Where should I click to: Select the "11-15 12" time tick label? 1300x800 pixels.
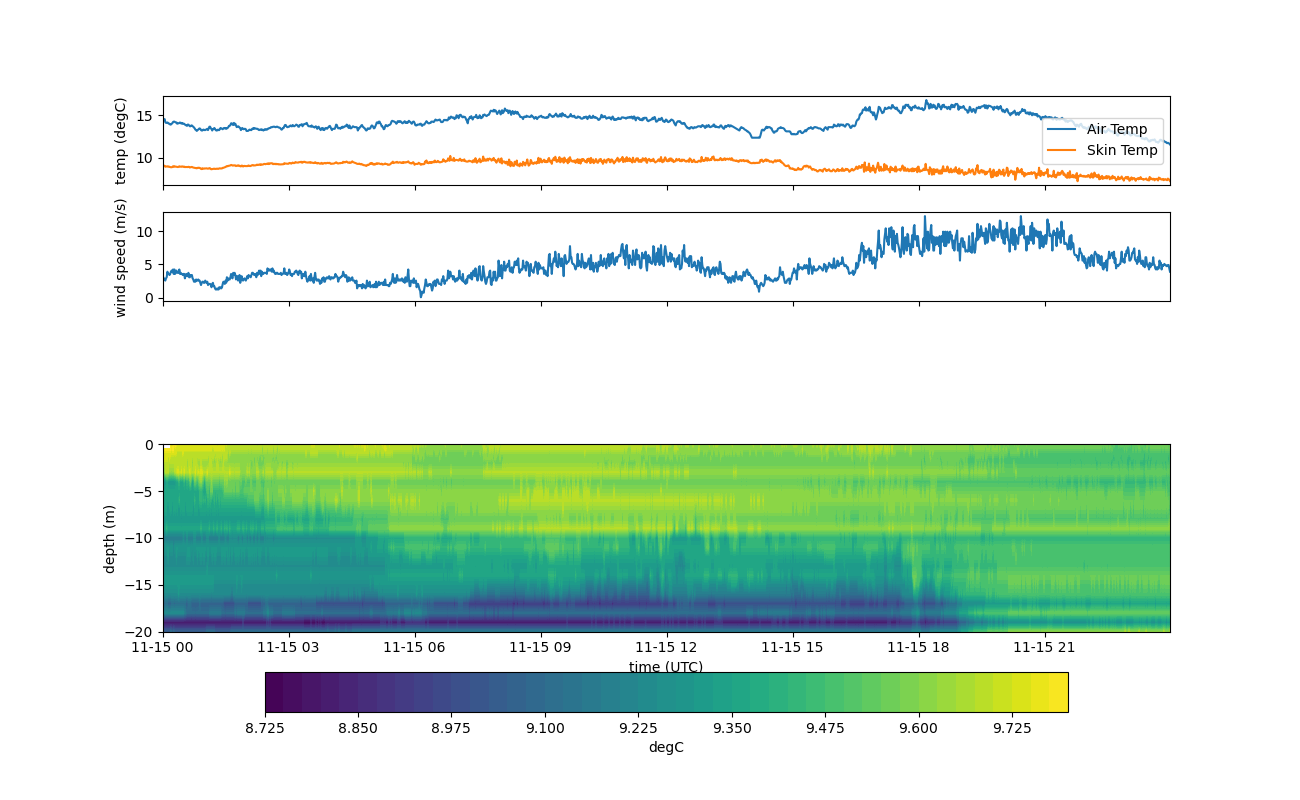pos(666,648)
